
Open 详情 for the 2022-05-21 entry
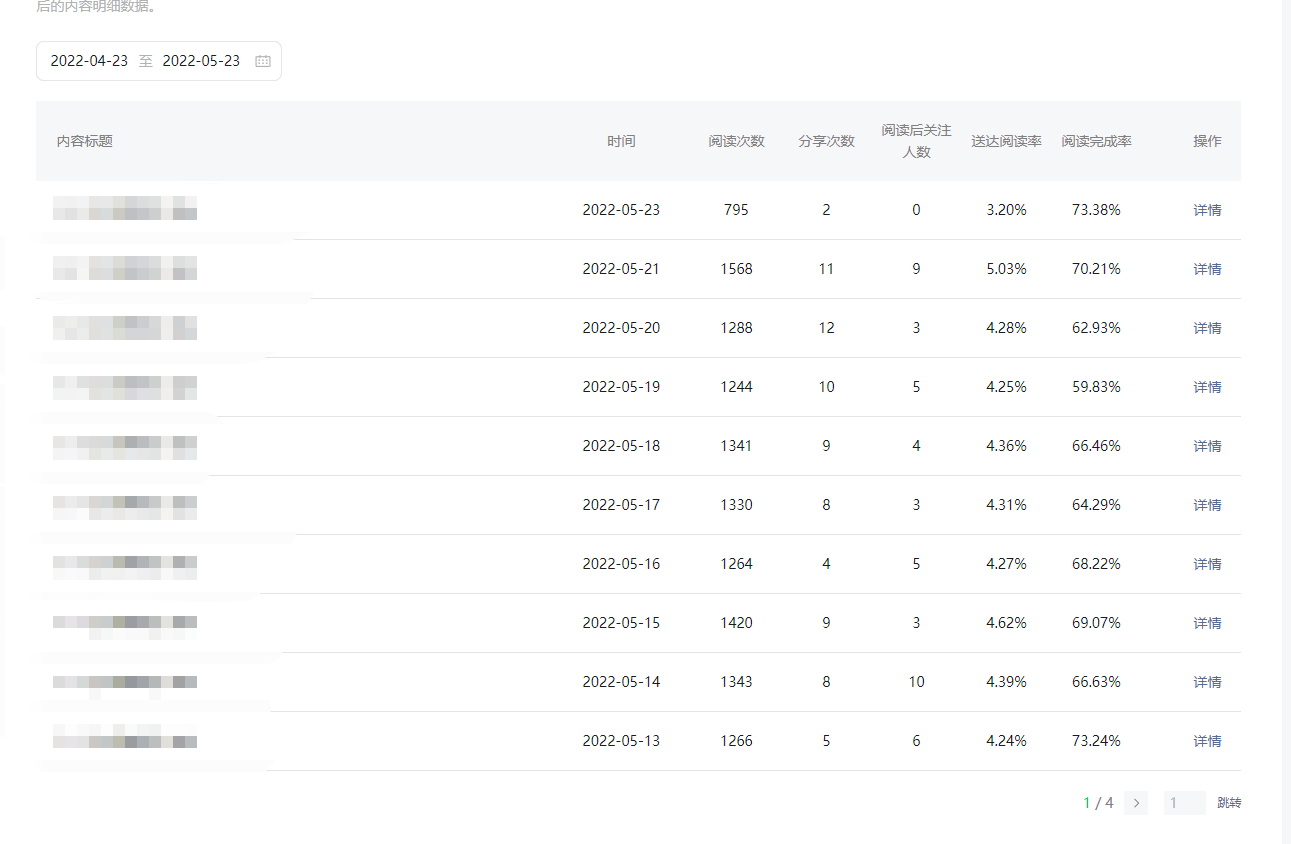(x=1207, y=269)
